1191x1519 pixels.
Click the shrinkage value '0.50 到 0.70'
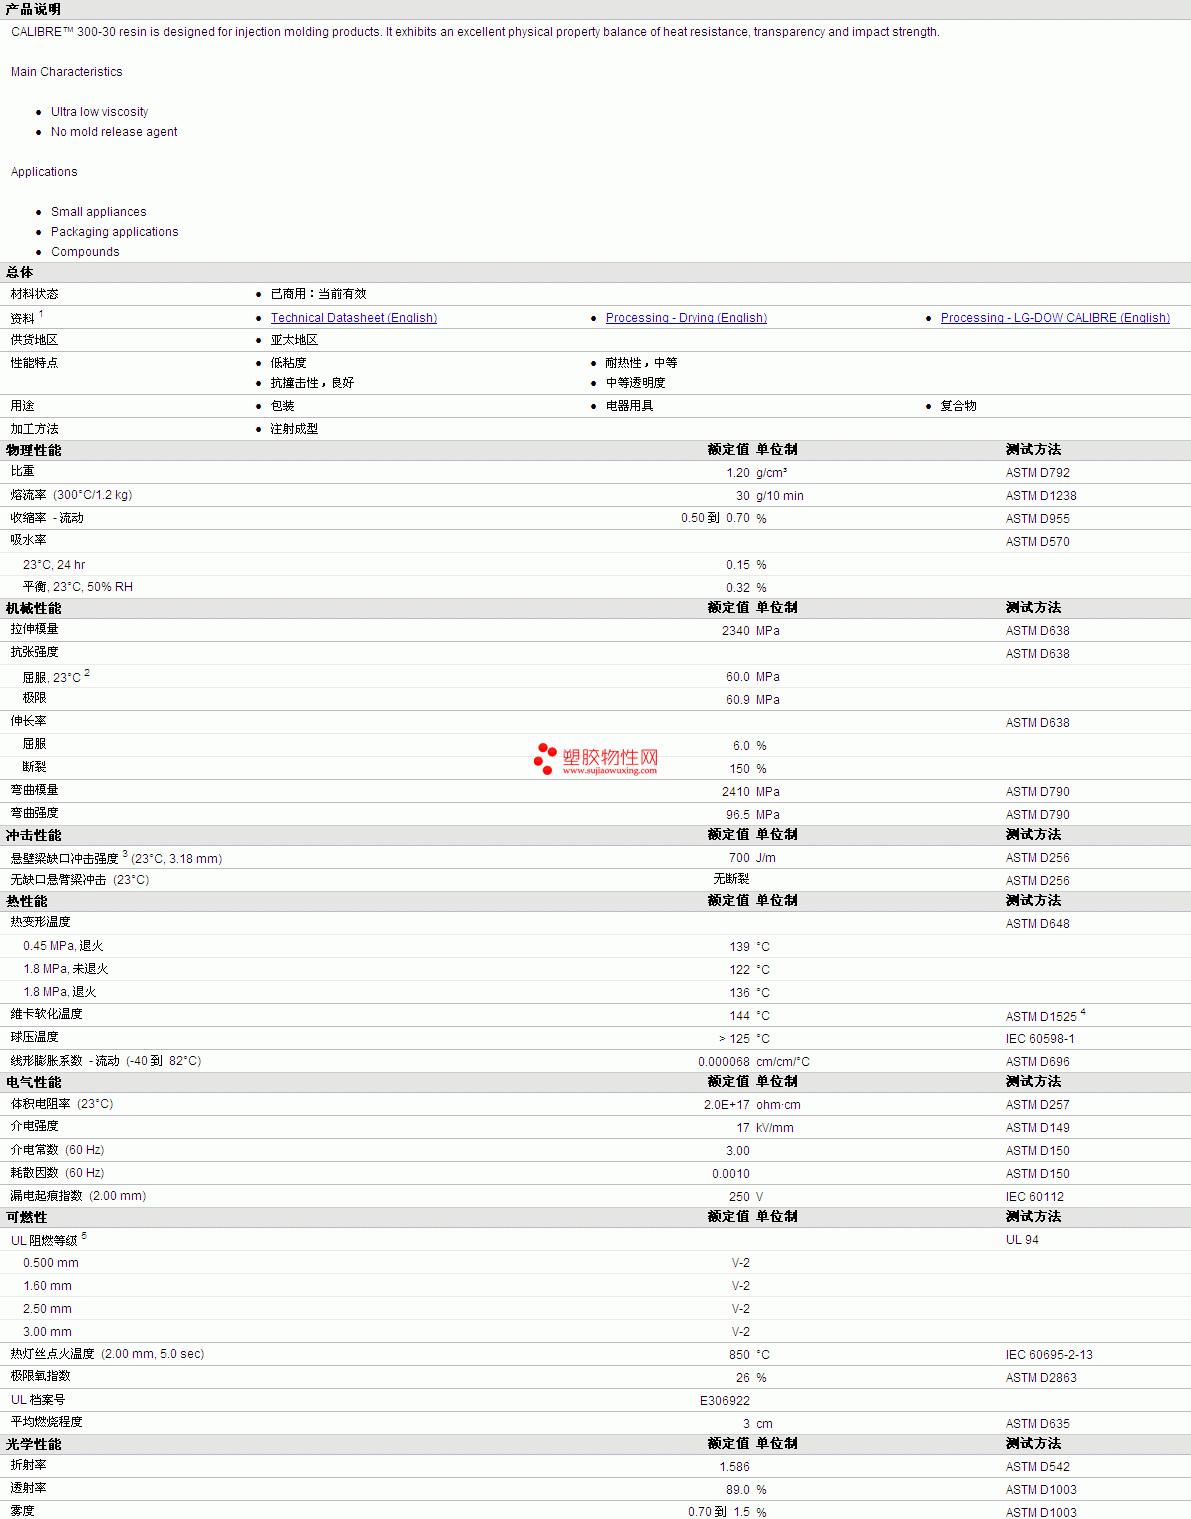pos(715,519)
